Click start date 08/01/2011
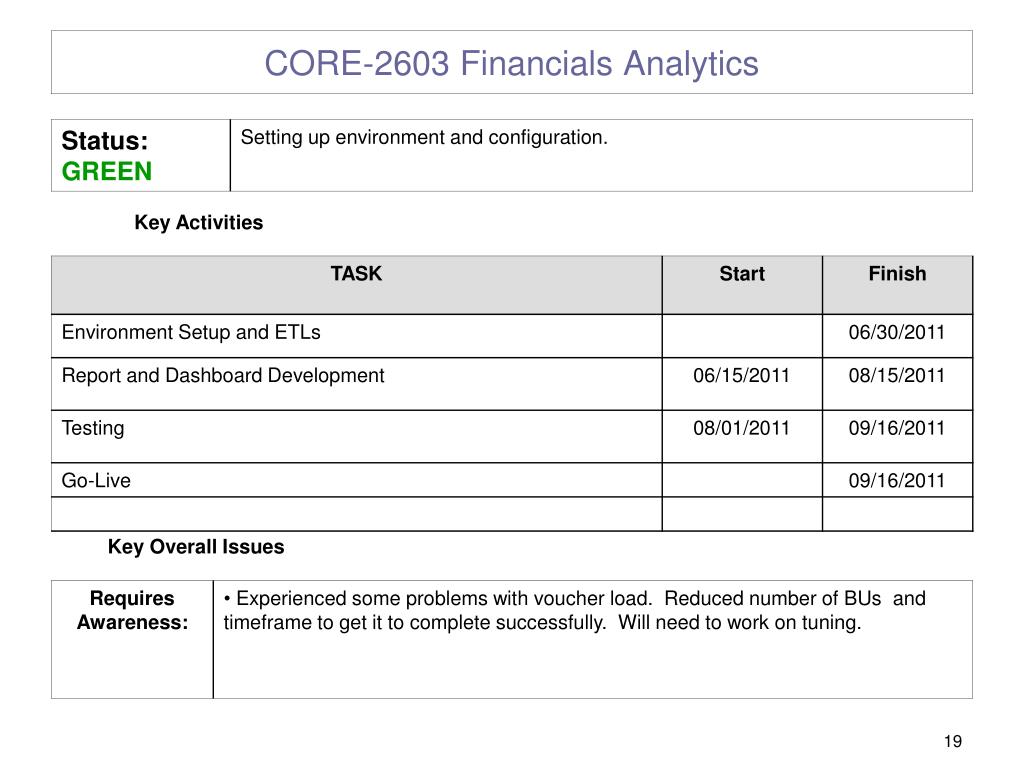The height and width of the screenshot is (768, 1024). tap(741, 428)
